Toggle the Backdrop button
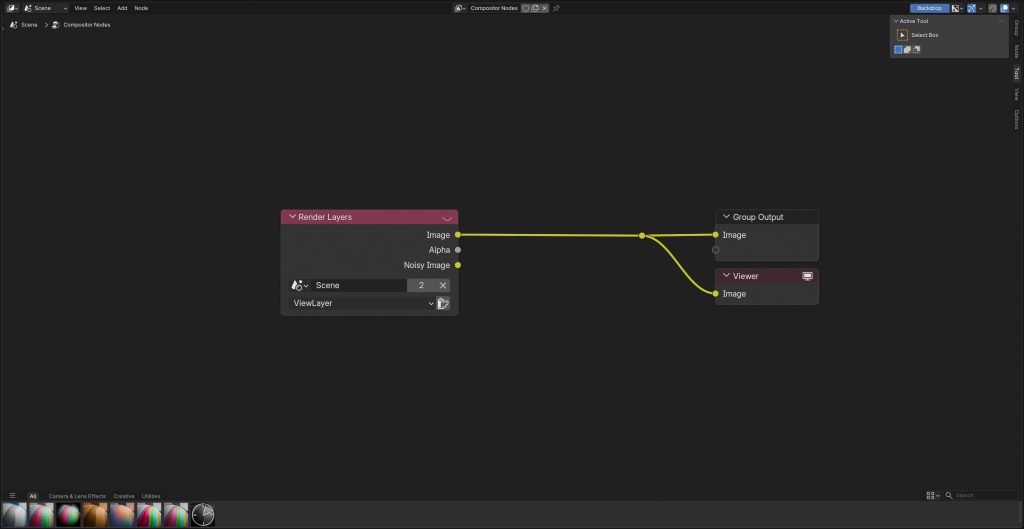Viewport: 1024px width, 529px height. pyautogui.click(x=929, y=8)
